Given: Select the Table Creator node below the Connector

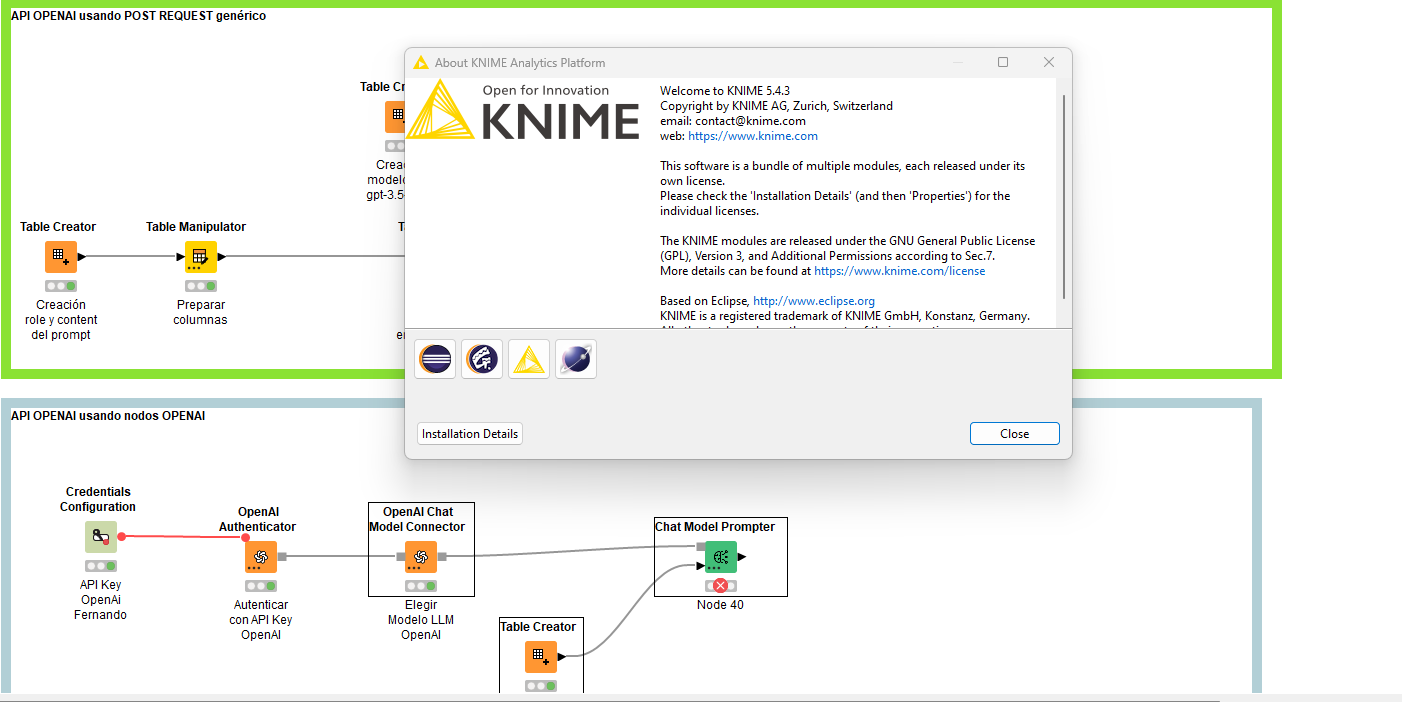Looking at the screenshot, I should [541, 657].
